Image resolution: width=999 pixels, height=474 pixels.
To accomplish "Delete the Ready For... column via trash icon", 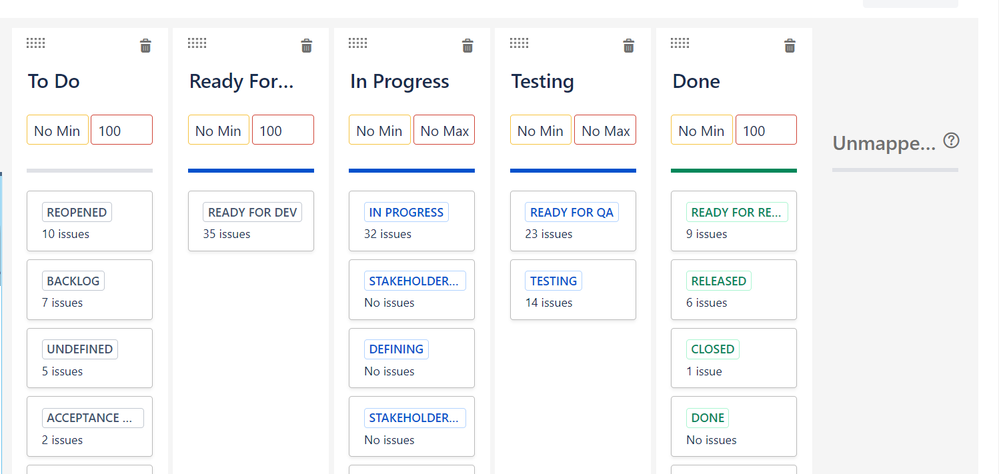I will click(x=306, y=46).
